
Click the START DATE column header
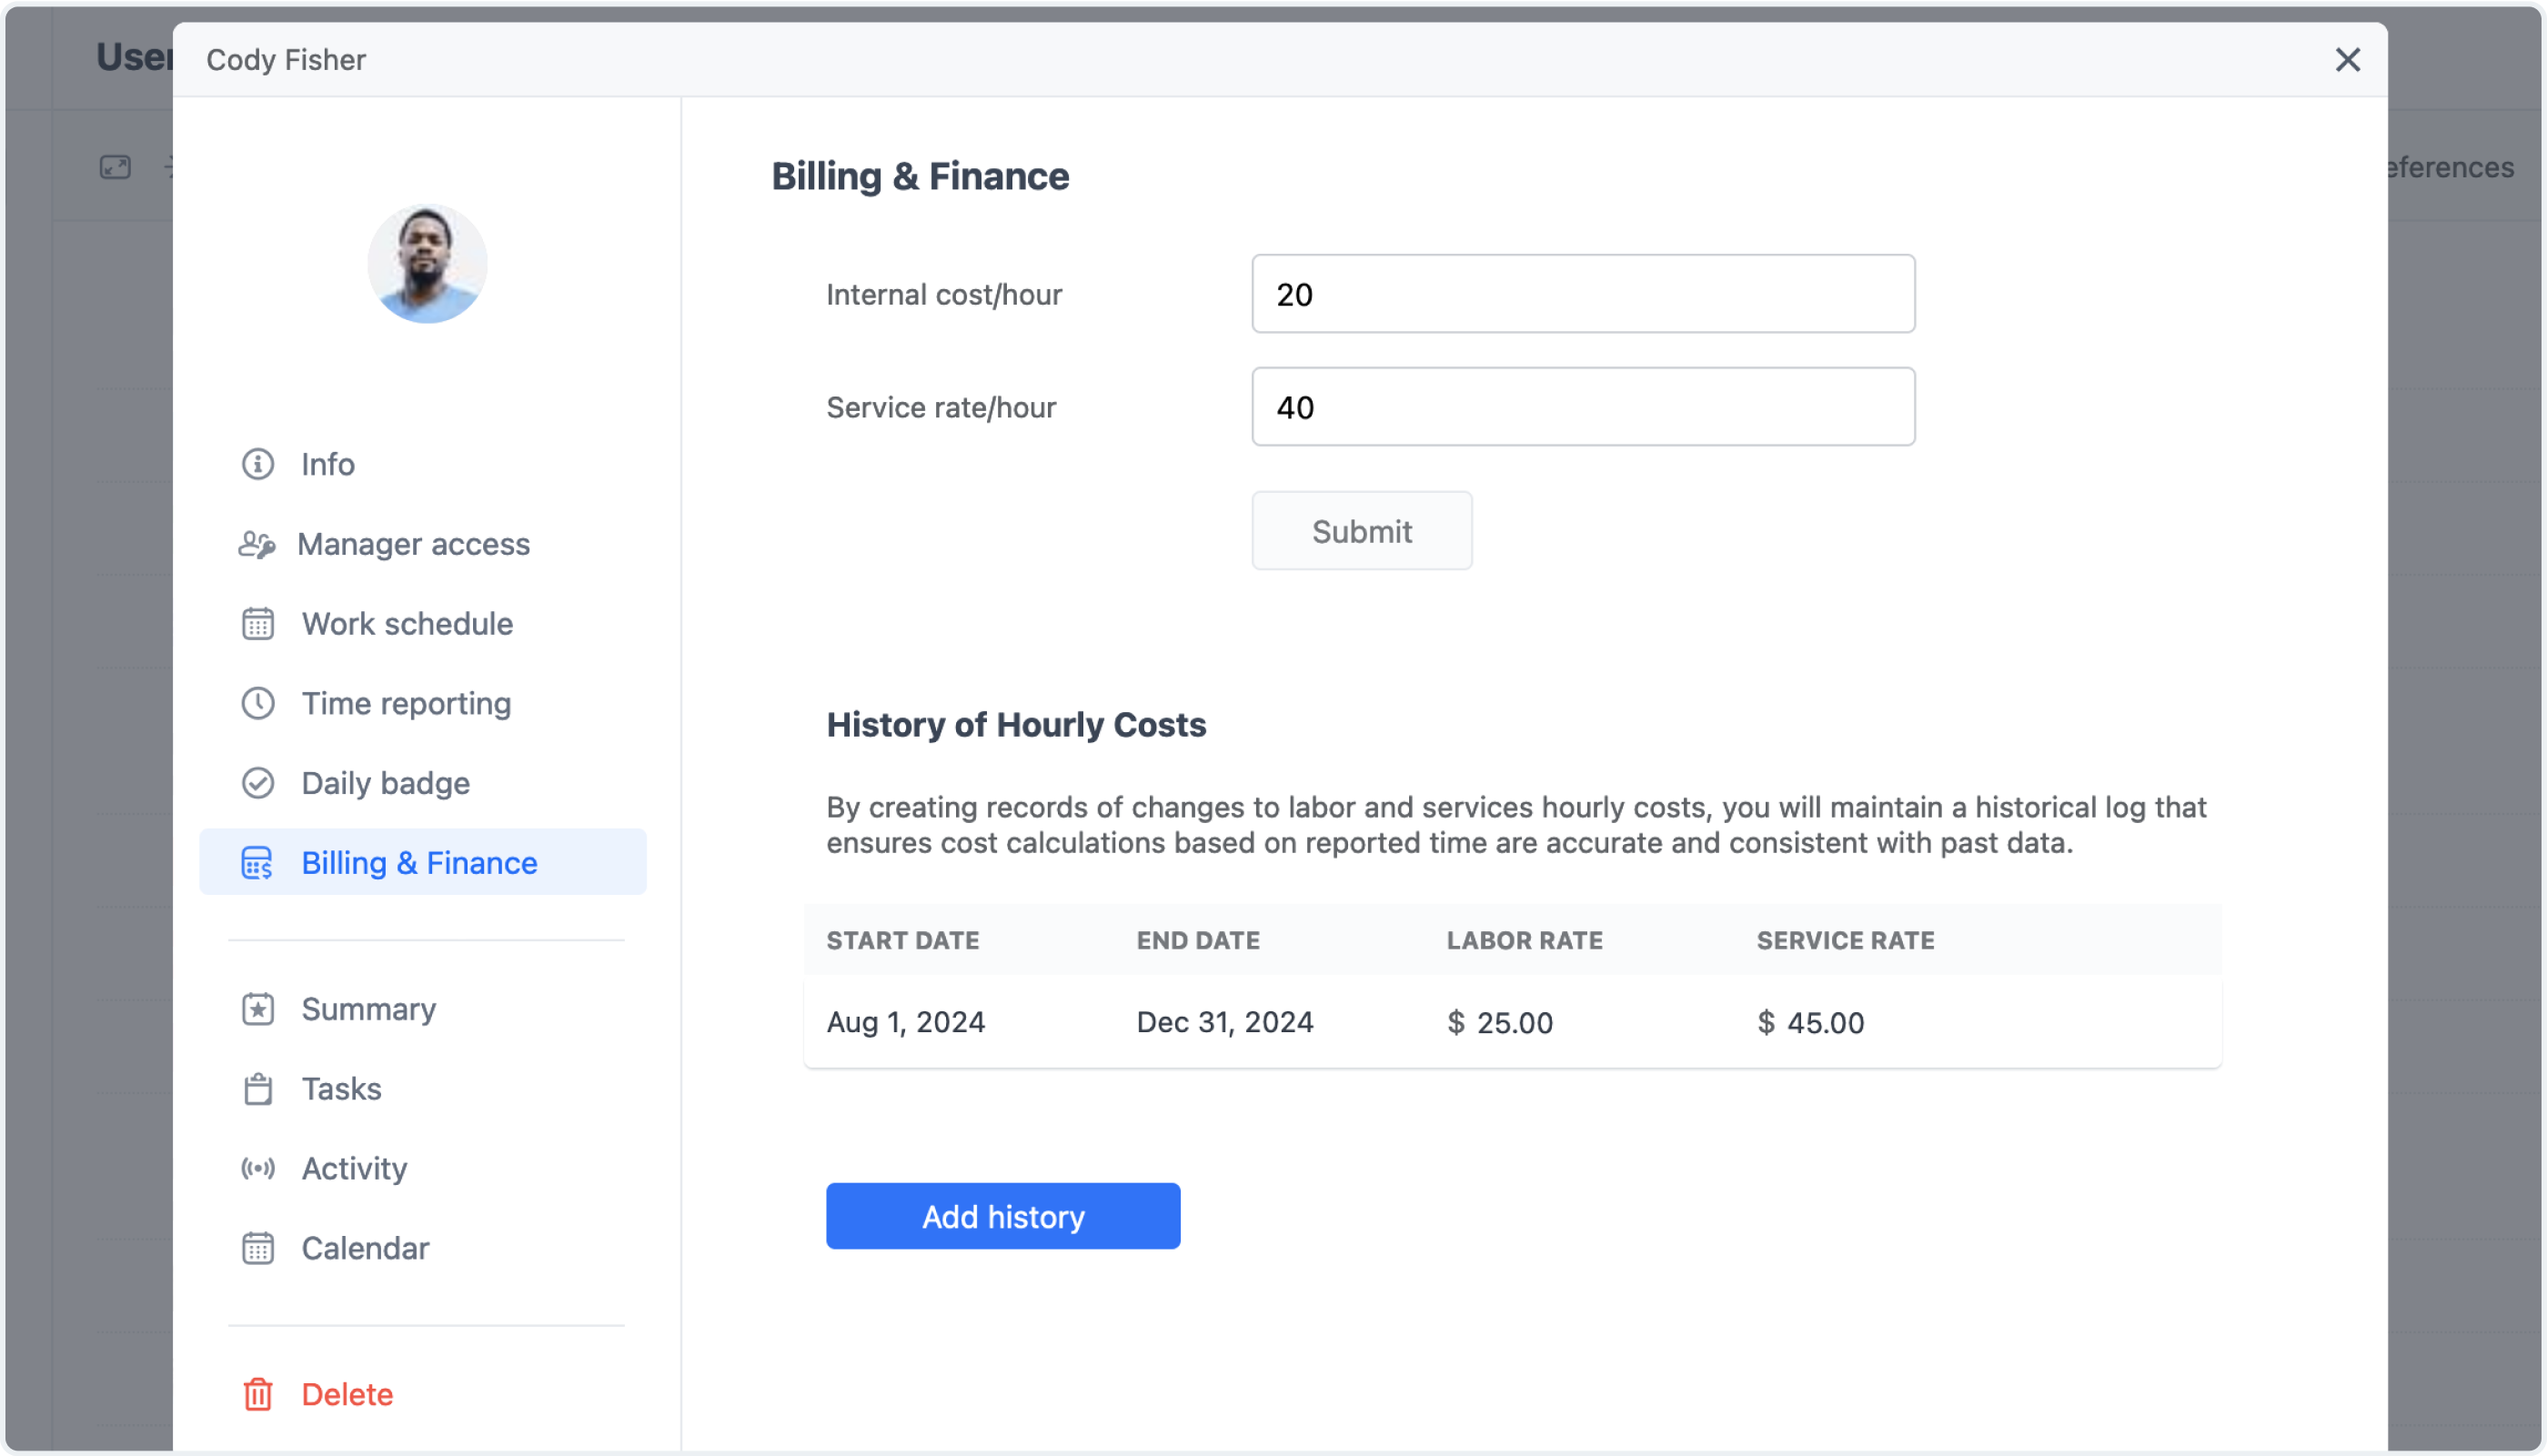pyautogui.click(x=903, y=940)
